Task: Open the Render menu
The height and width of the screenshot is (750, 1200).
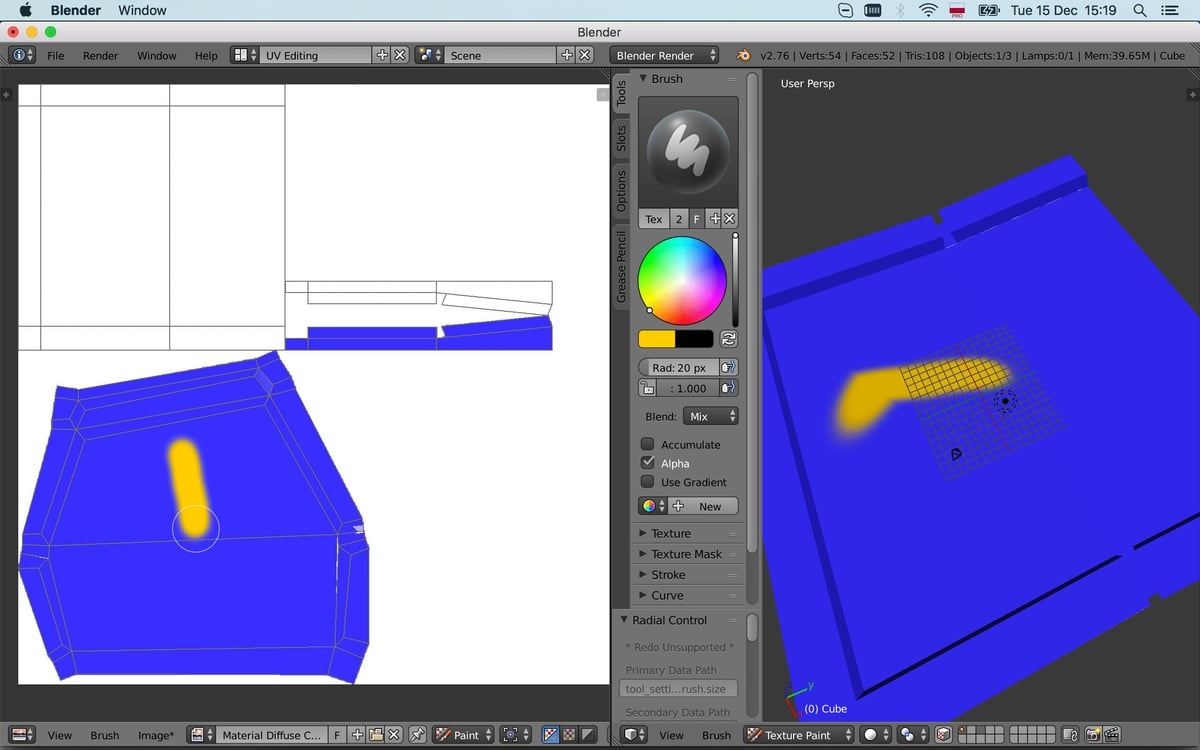Action: (99, 56)
